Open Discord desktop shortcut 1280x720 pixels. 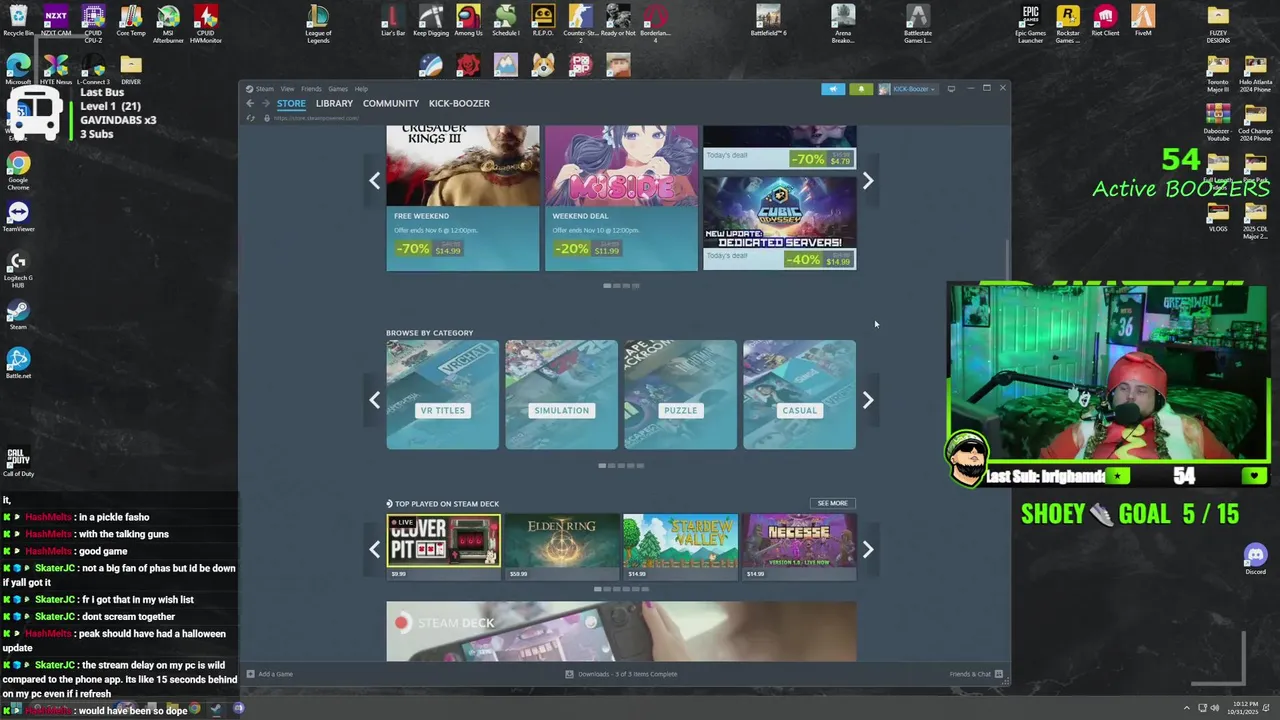coord(1255,558)
